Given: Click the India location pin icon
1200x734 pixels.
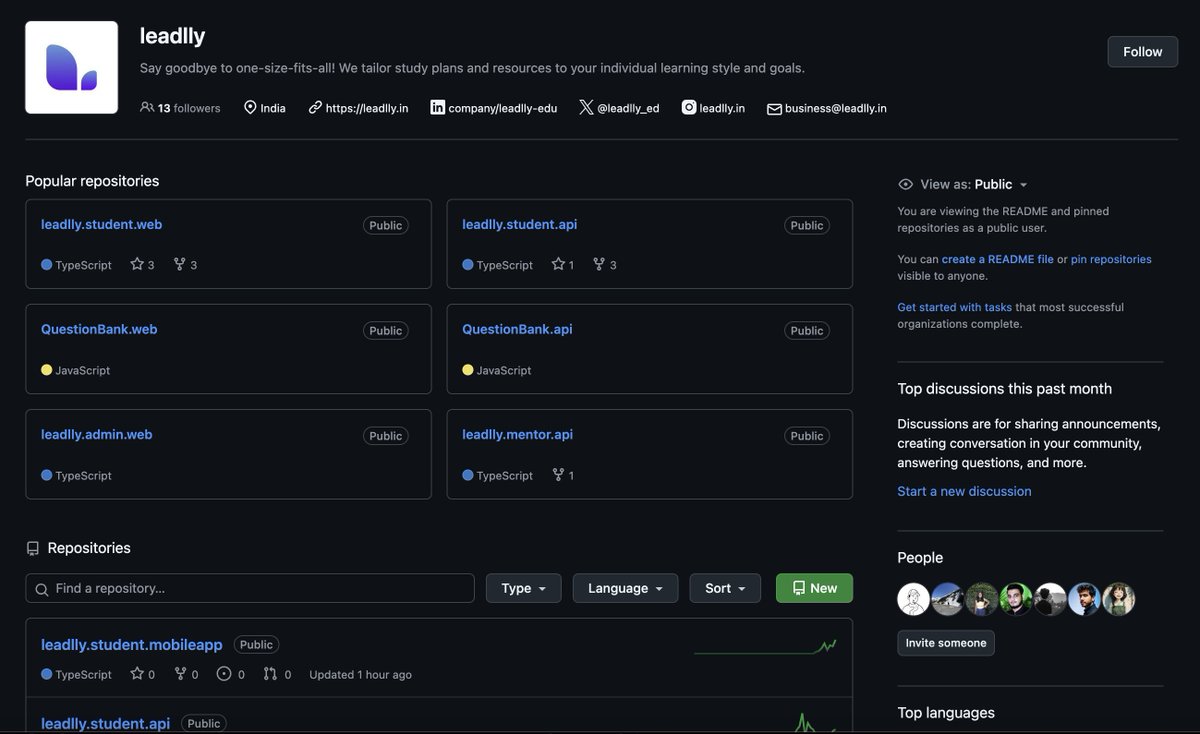Looking at the screenshot, I should tap(250, 107).
